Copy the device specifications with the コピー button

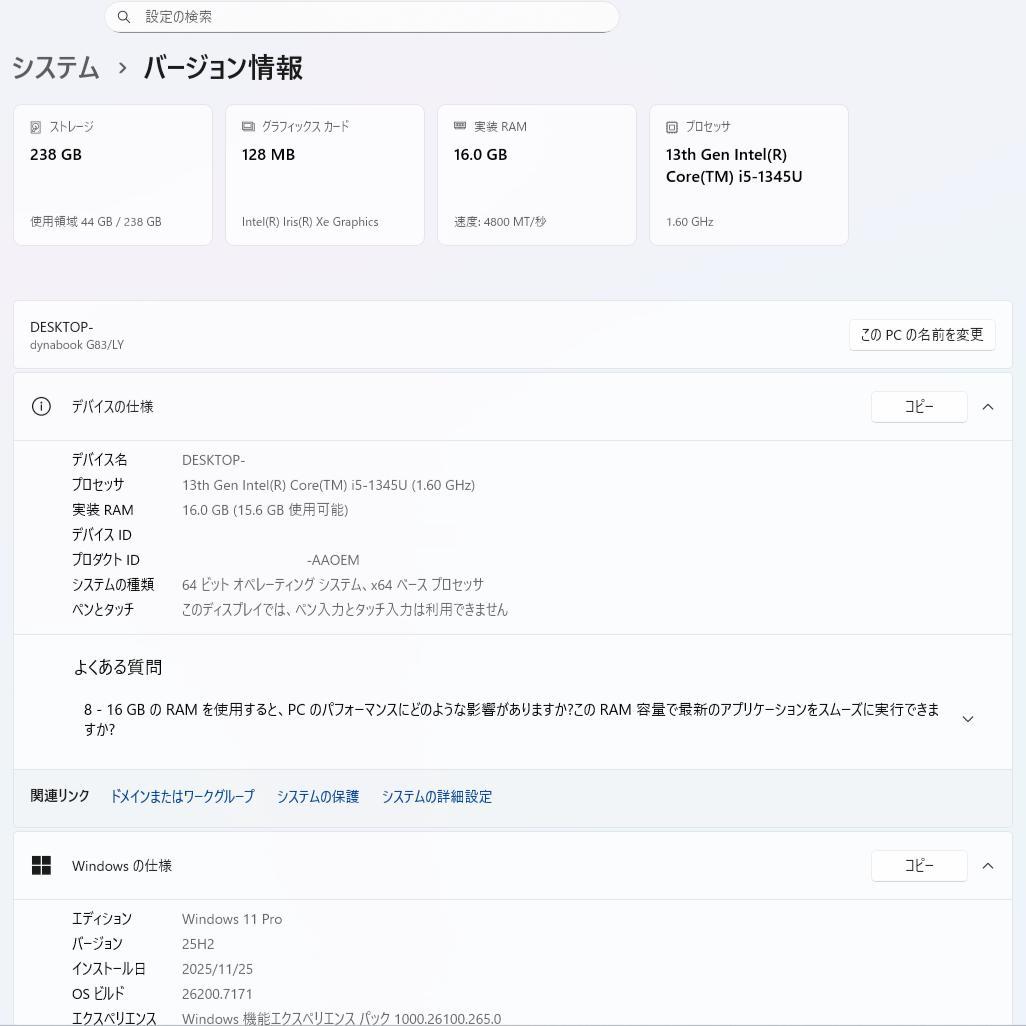(x=919, y=406)
